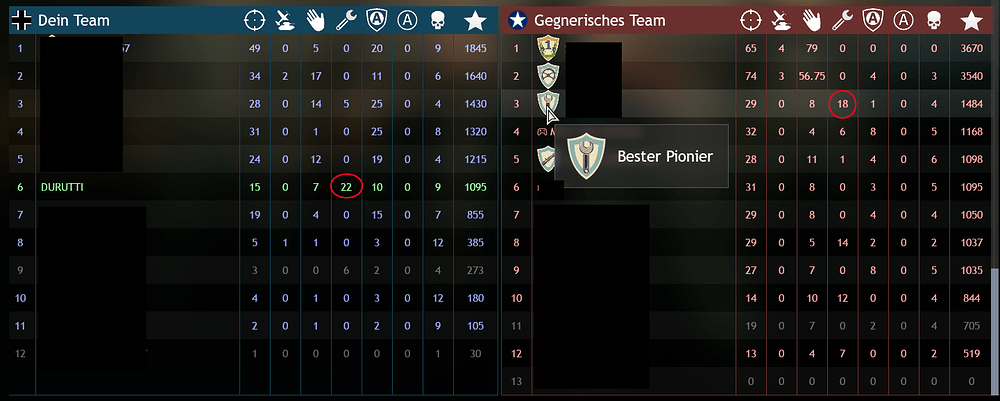Click the controller icon on enemy row 4
1000x401 pixels.
point(542,132)
